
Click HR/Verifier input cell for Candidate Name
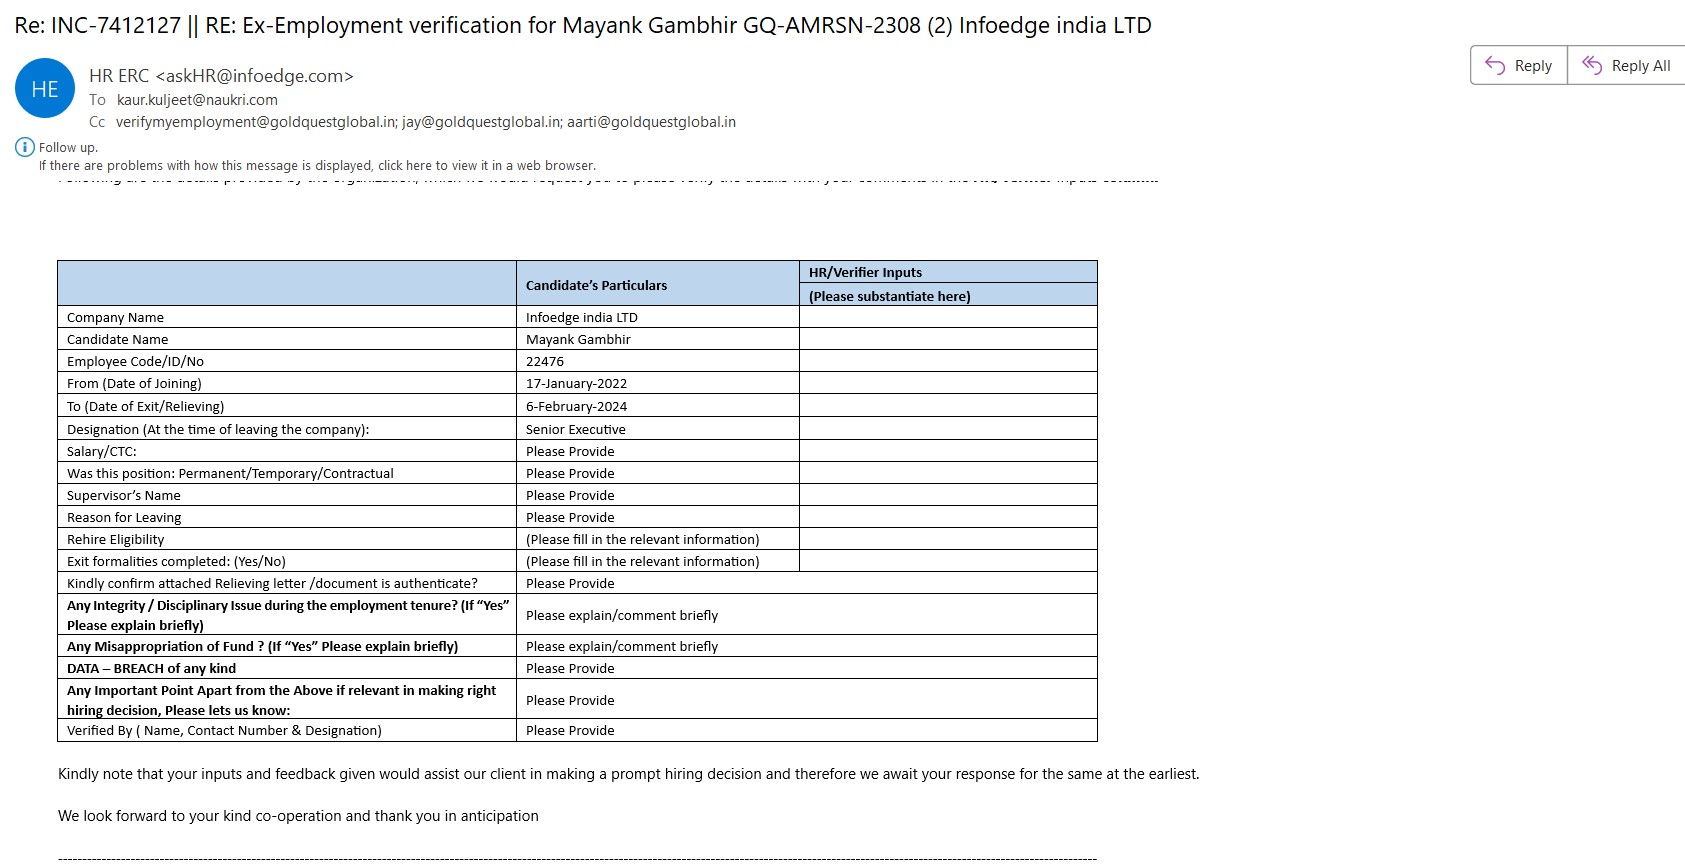click(x=948, y=339)
